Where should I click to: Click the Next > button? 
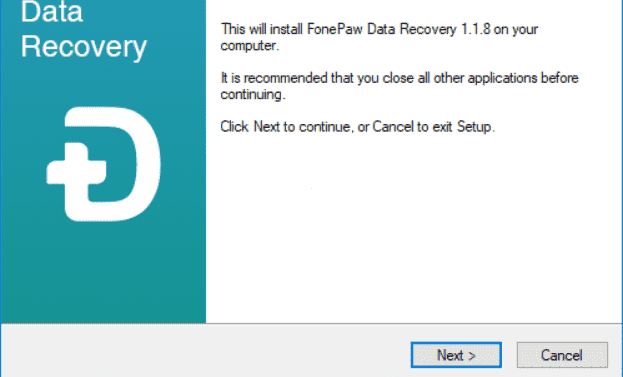[x=456, y=355]
